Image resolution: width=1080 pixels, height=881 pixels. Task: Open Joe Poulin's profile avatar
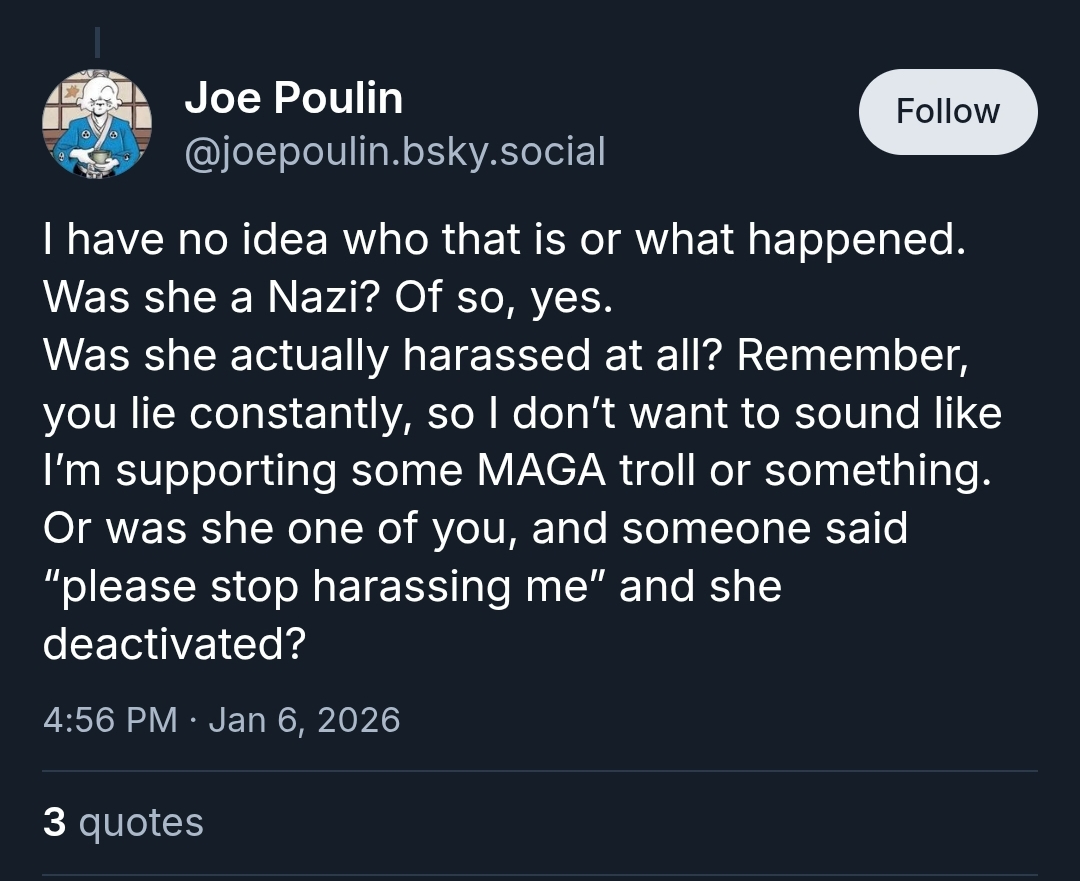point(96,123)
